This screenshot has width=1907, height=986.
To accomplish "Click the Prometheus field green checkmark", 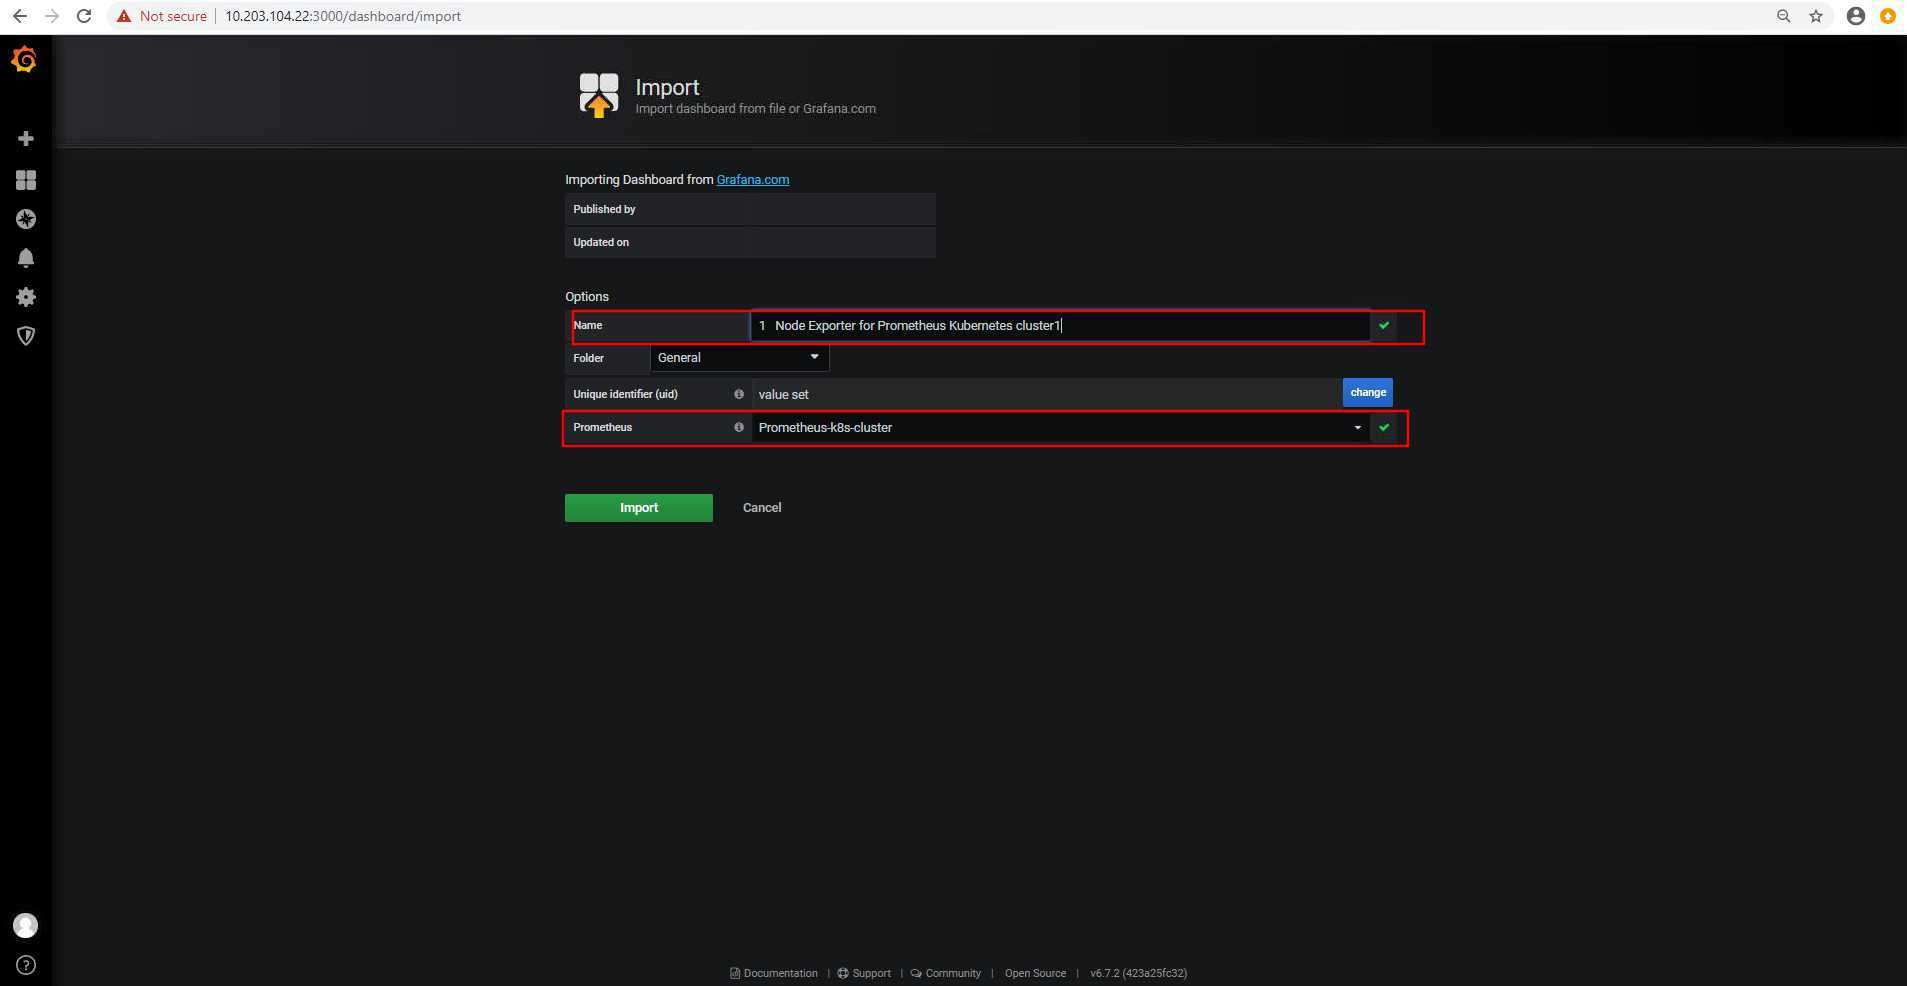I will tap(1384, 427).
